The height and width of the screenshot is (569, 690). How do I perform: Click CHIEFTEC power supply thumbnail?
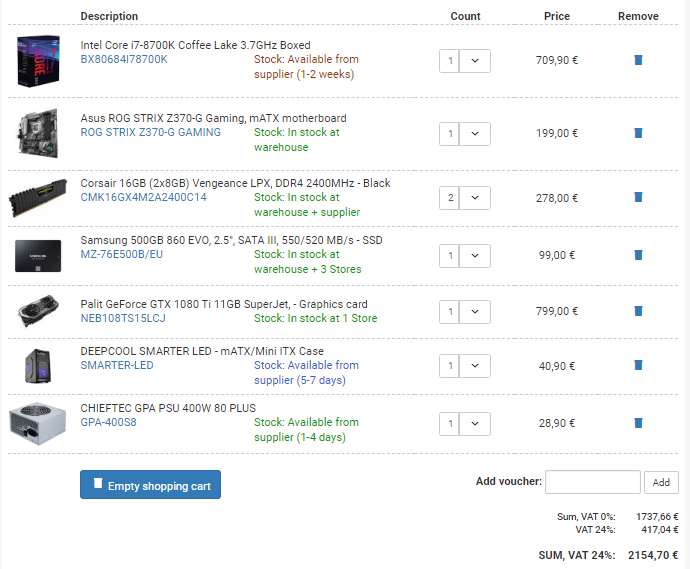click(37, 423)
